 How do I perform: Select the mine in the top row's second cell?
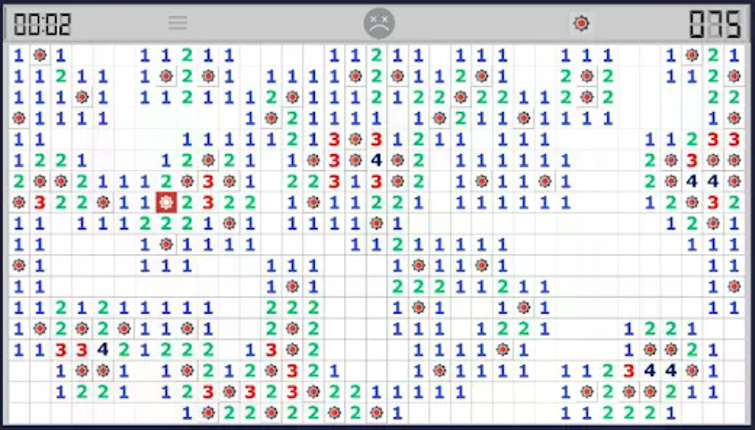40,55
